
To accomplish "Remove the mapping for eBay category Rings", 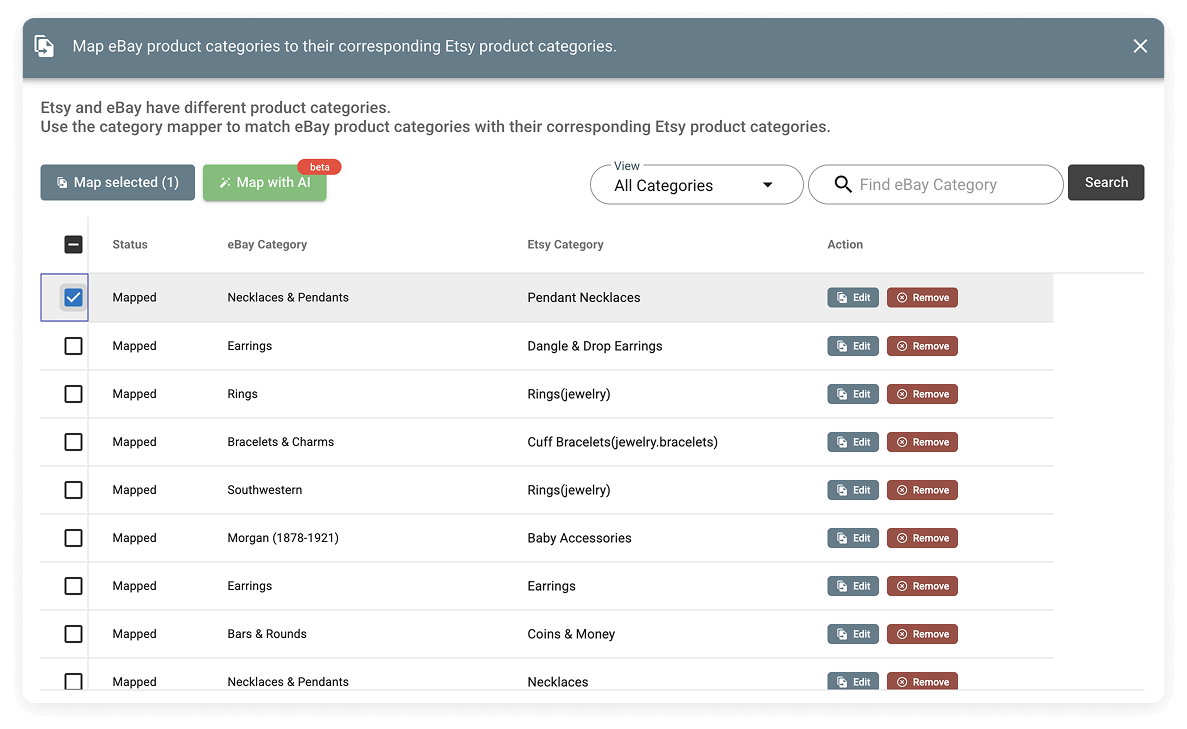I will tap(922, 394).
